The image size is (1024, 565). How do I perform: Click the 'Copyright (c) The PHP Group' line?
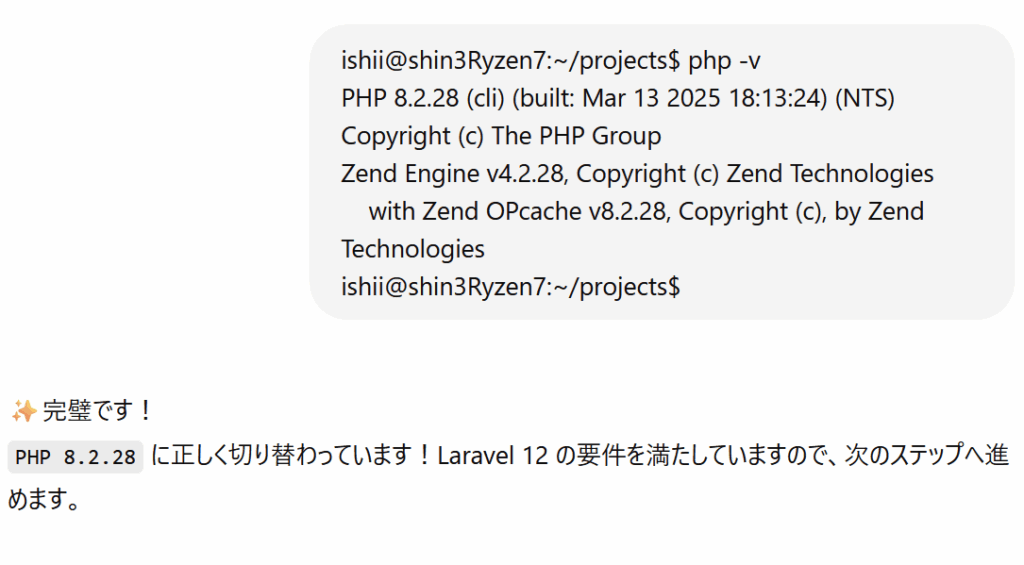[x=501, y=136]
